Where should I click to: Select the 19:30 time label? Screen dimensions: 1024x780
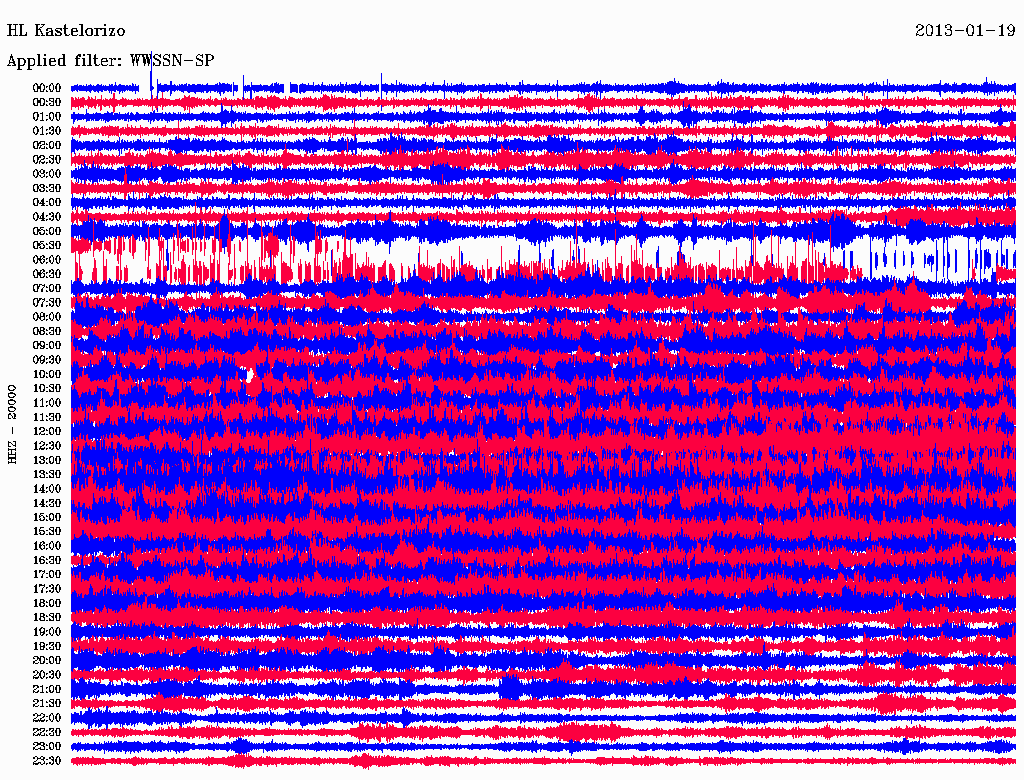(x=47, y=647)
